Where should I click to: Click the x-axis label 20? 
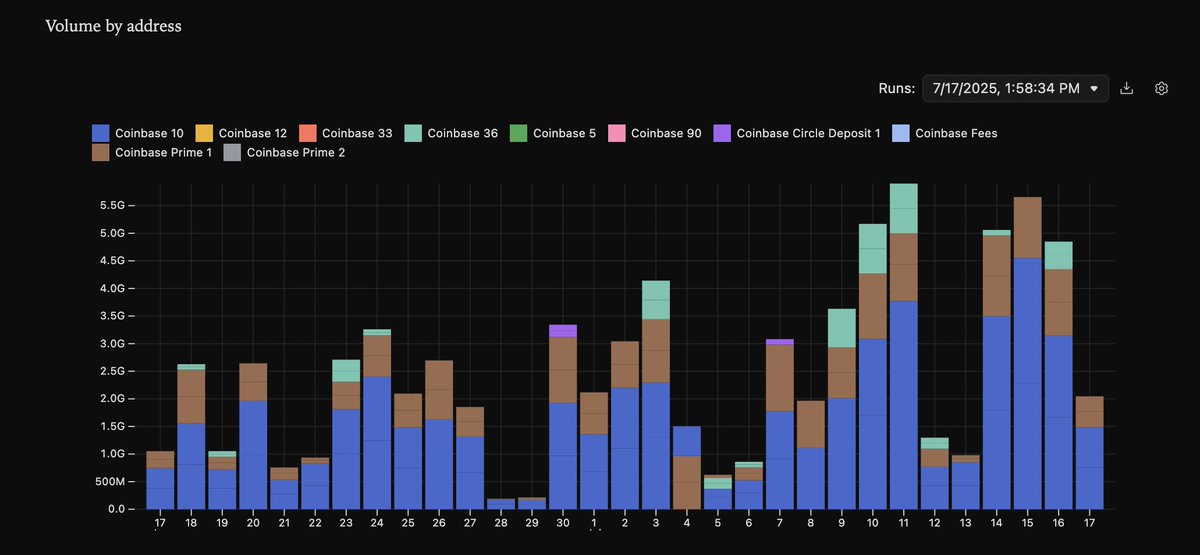[253, 524]
